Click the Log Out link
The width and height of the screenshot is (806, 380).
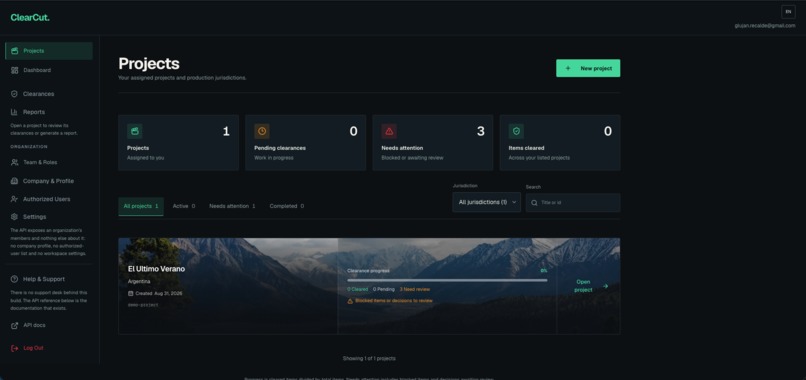49,348
